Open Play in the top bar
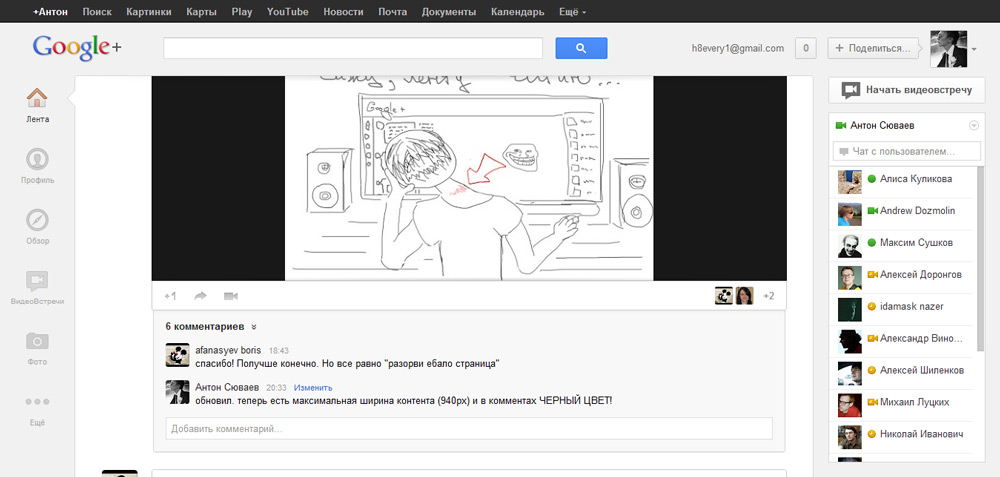The image size is (1000, 477). (x=242, y=11)
